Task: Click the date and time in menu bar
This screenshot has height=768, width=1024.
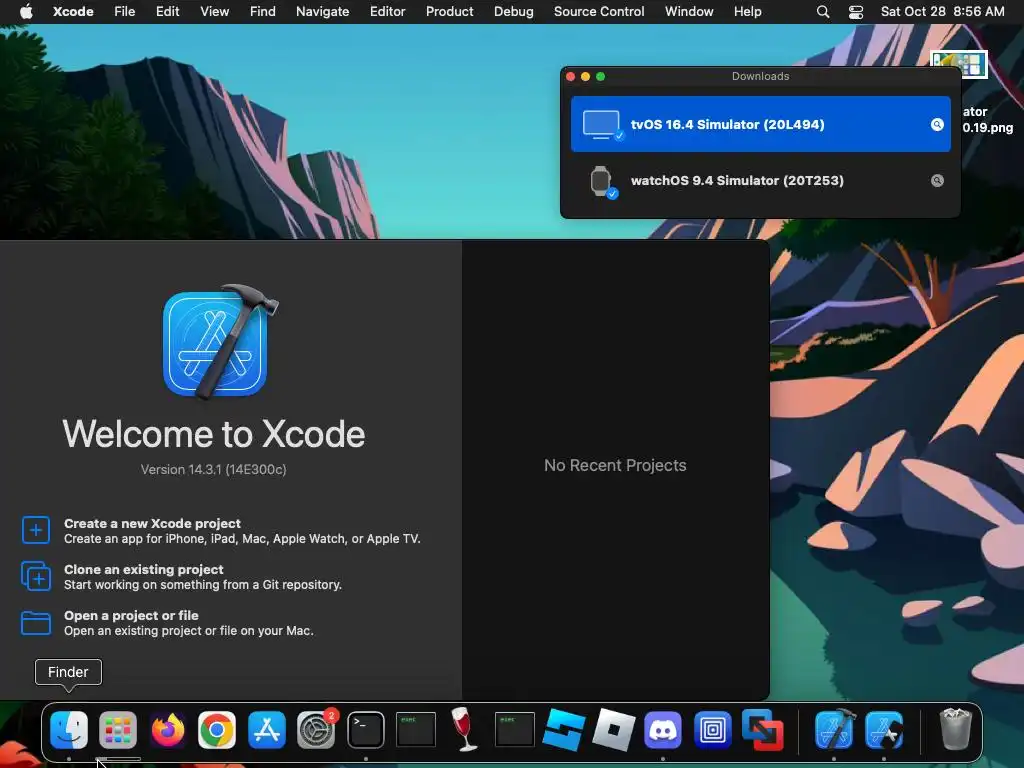Action: (942, 12)
